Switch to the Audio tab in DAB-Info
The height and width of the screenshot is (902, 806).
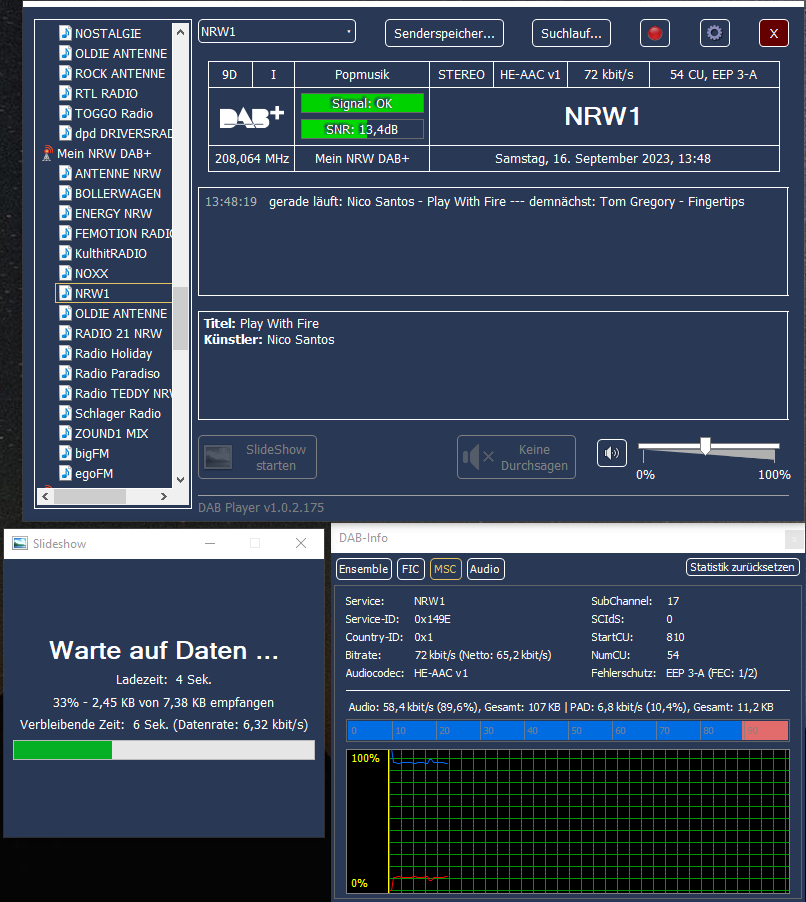coord(485,569)
